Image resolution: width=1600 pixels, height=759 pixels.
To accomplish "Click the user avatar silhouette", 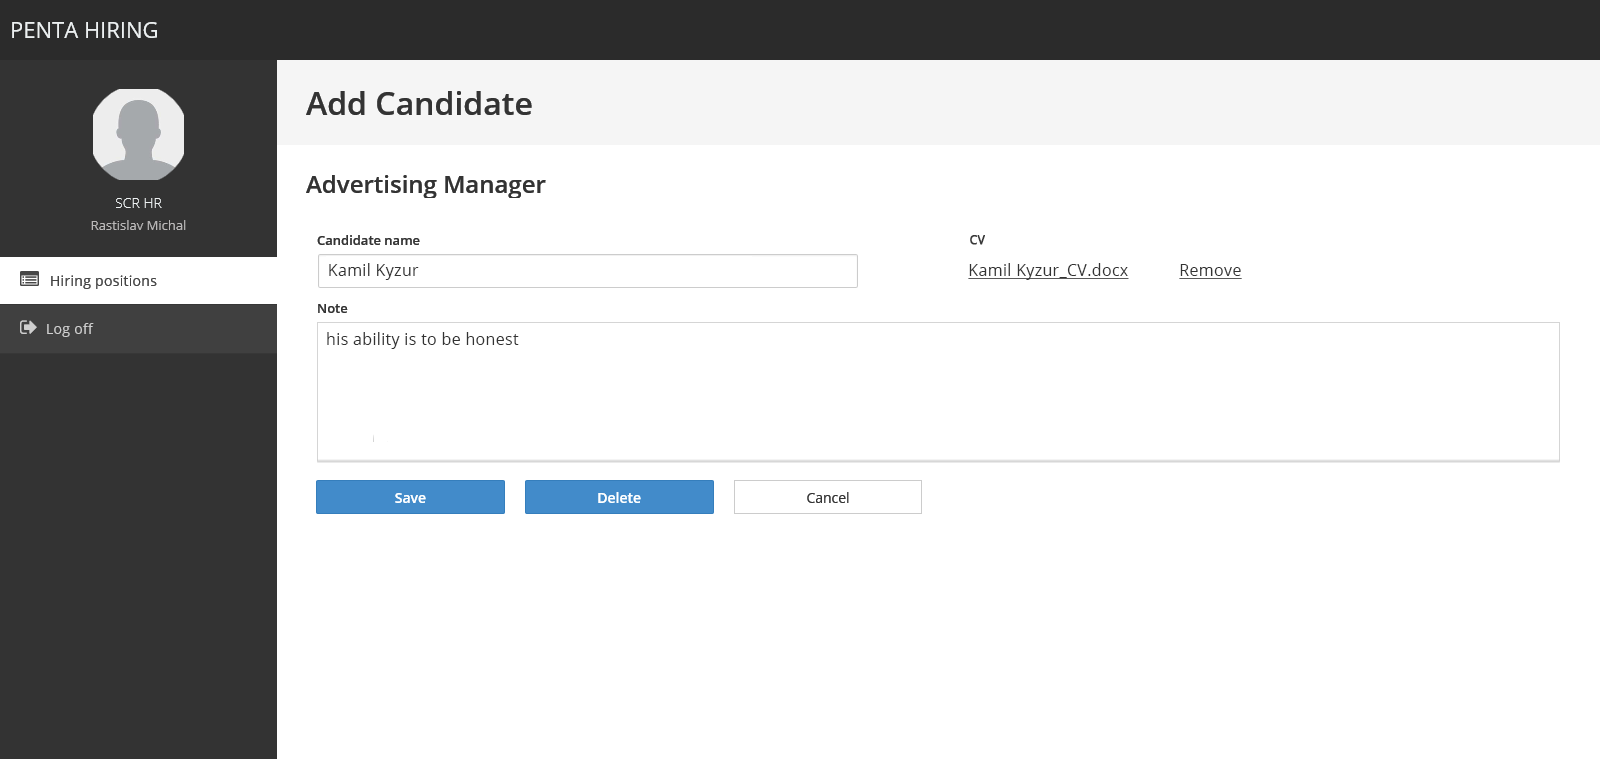I will [138, 134].
